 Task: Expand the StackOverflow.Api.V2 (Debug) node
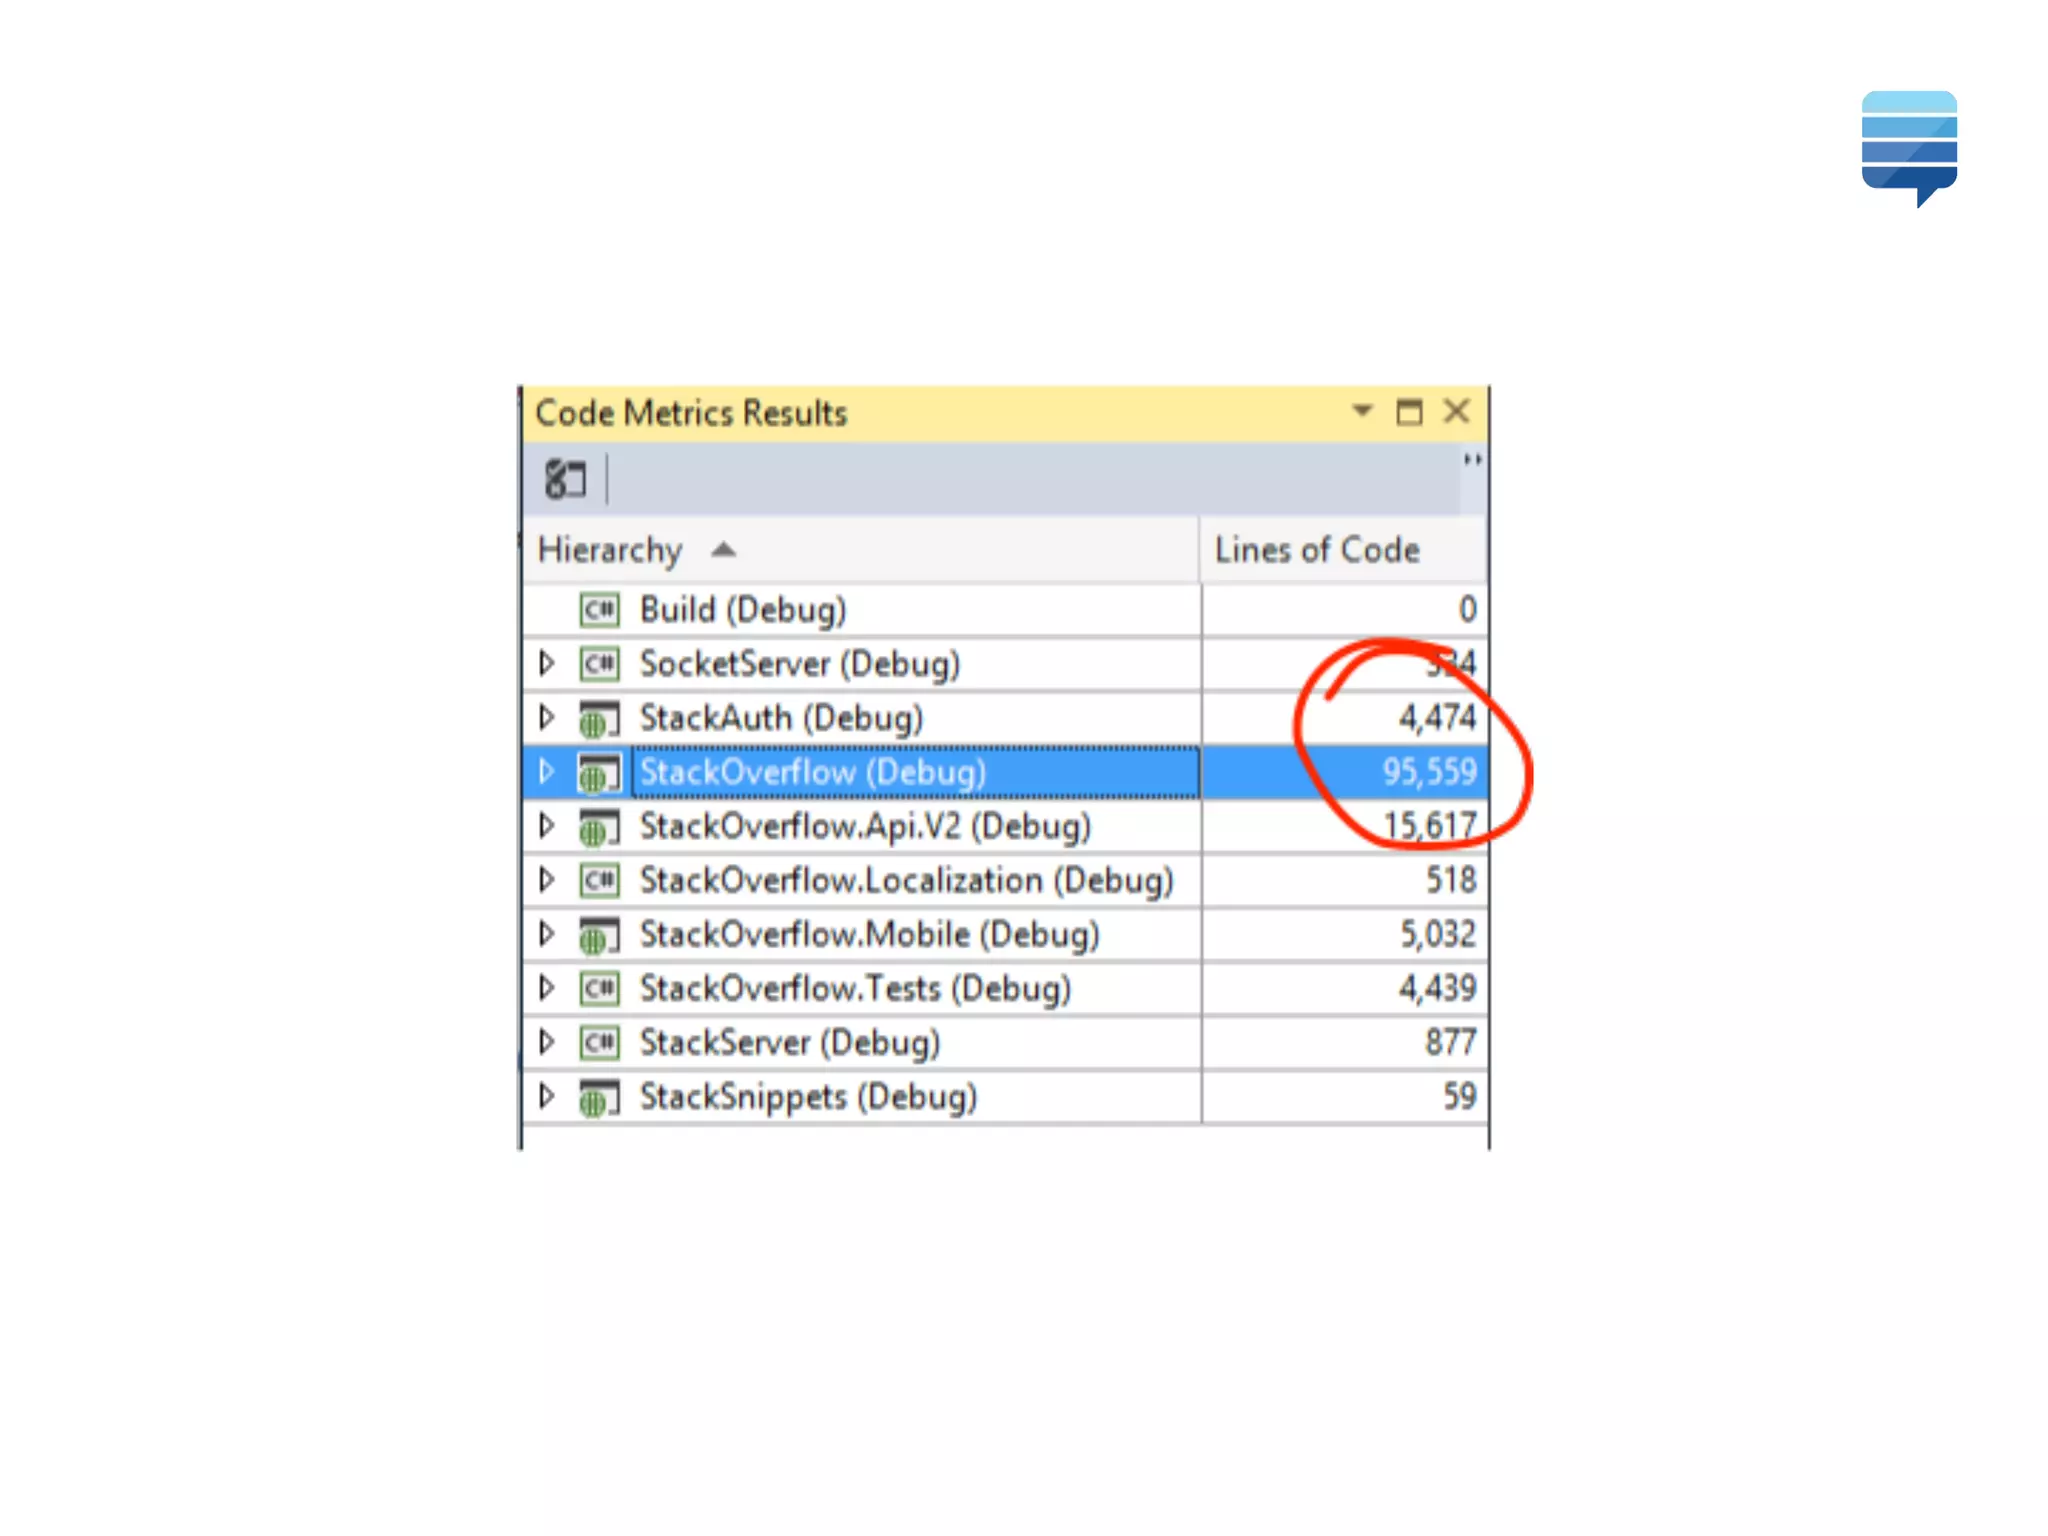click(546, 825)
